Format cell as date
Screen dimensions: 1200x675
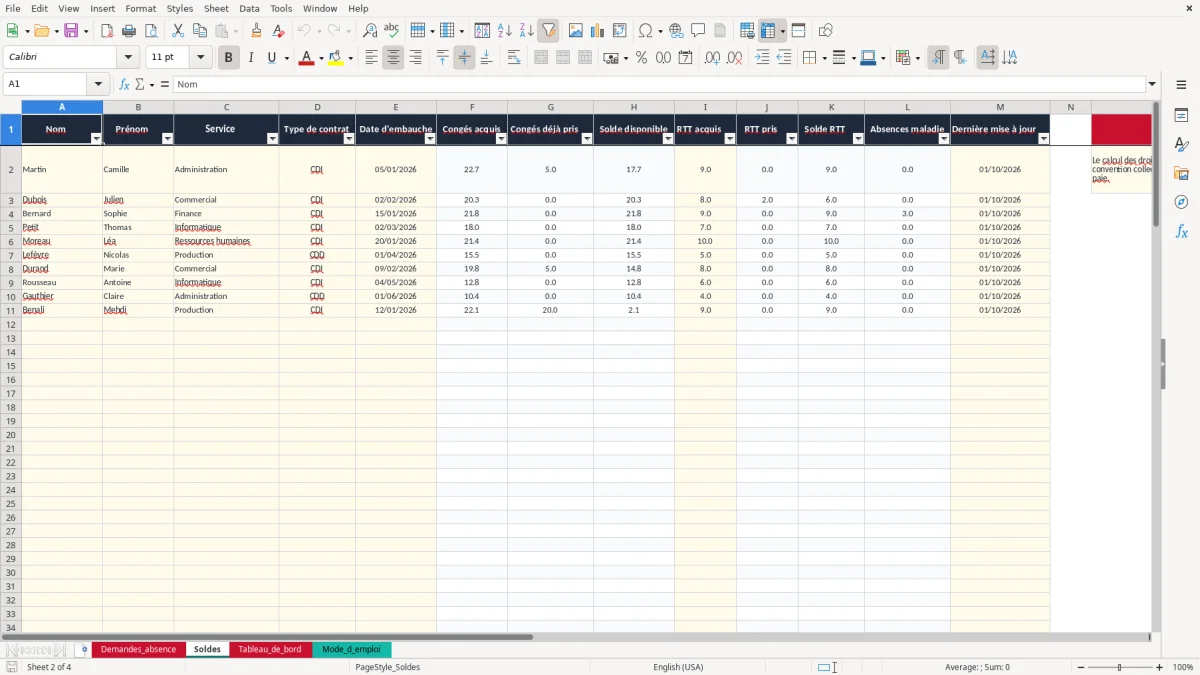coord(686,58)
